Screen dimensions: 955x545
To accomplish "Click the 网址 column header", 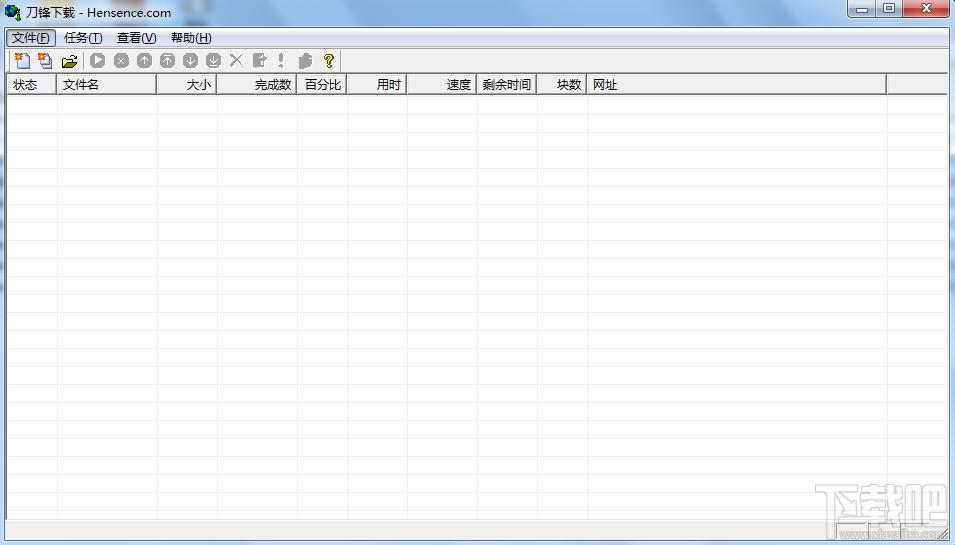I will tap(736, 85).
